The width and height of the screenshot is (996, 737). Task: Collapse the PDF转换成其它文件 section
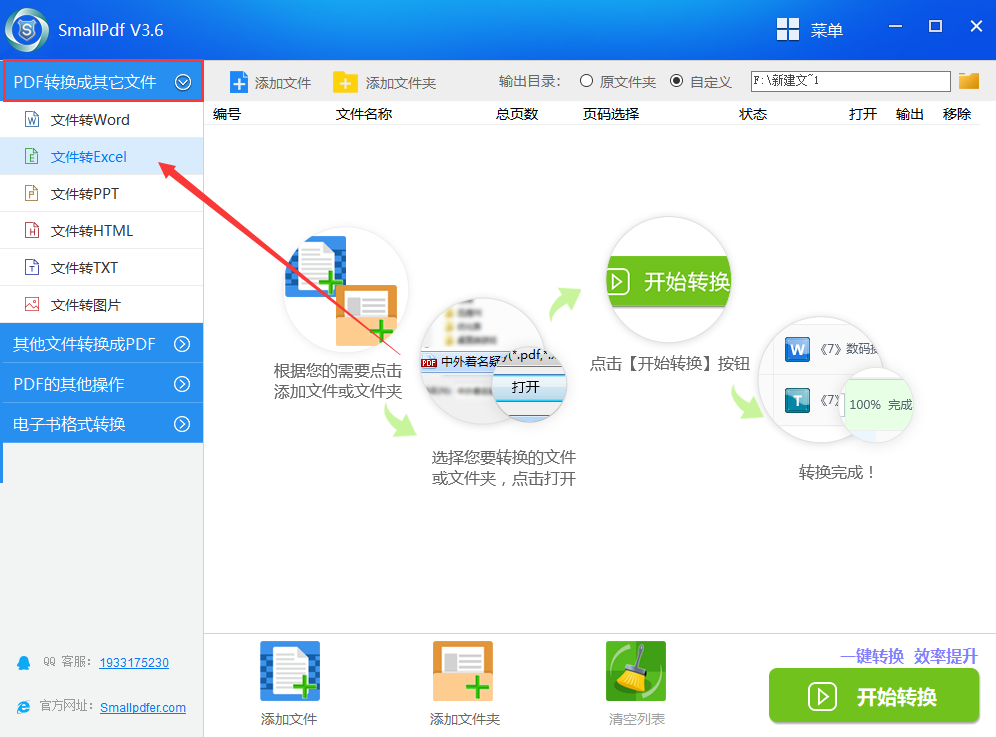[183, 82]
